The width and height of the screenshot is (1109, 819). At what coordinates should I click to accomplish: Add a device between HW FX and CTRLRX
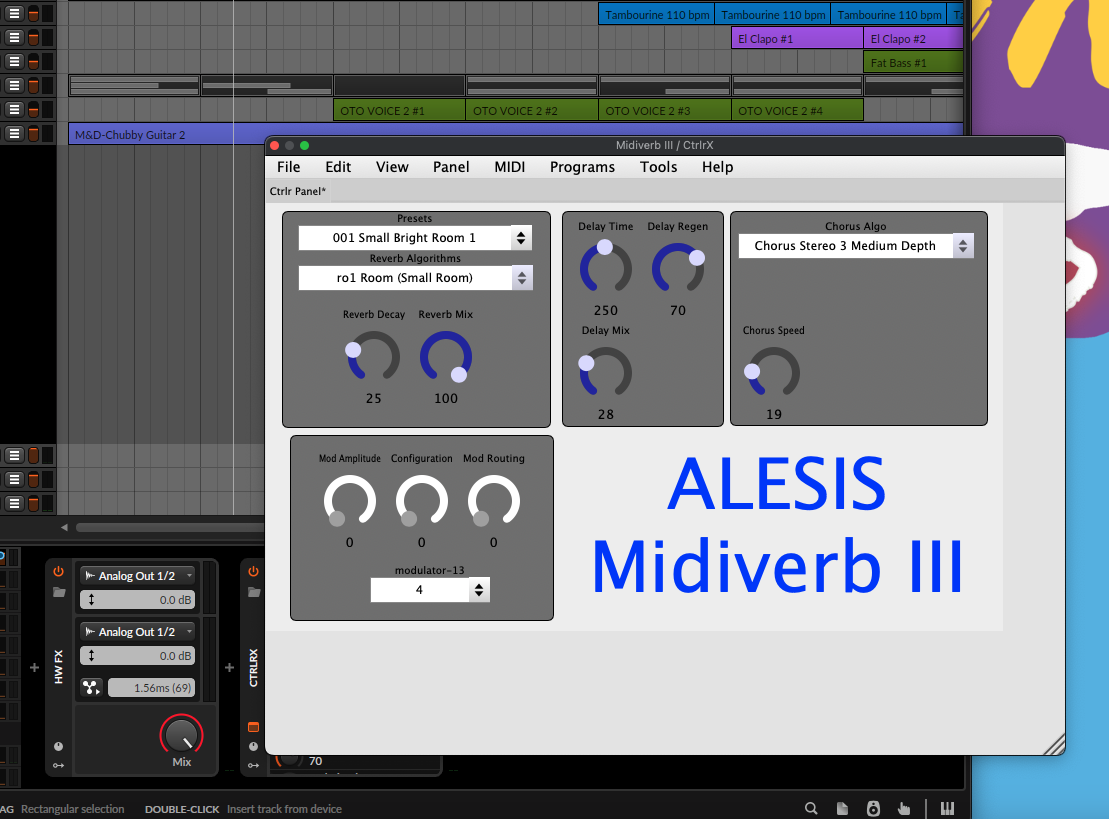click(229, 667)
